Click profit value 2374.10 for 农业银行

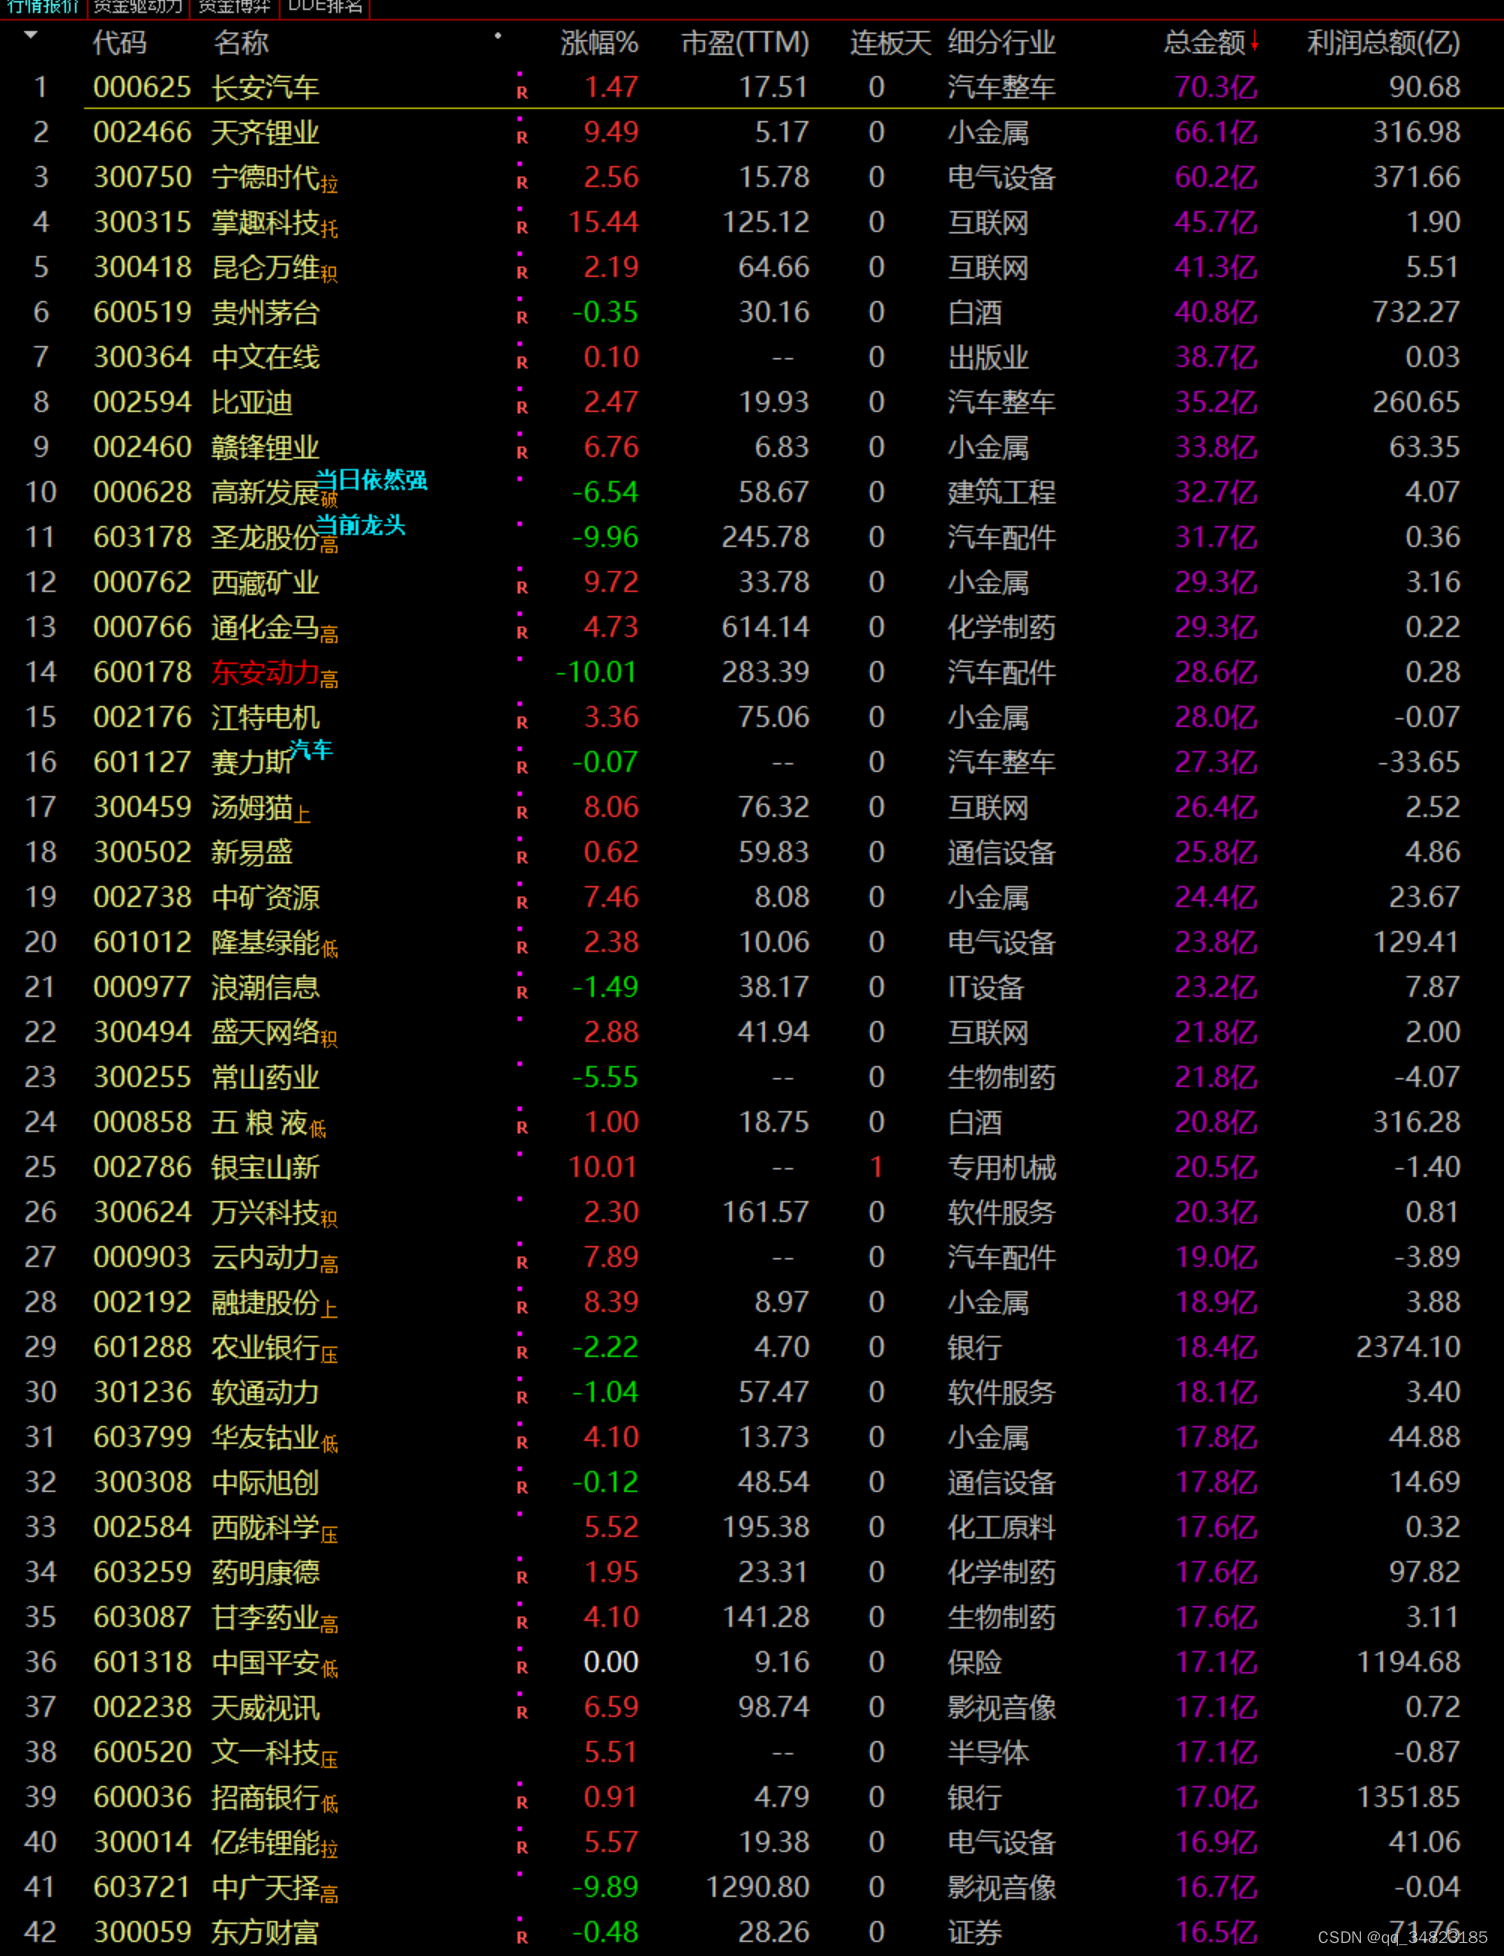pos(1408,1347)
